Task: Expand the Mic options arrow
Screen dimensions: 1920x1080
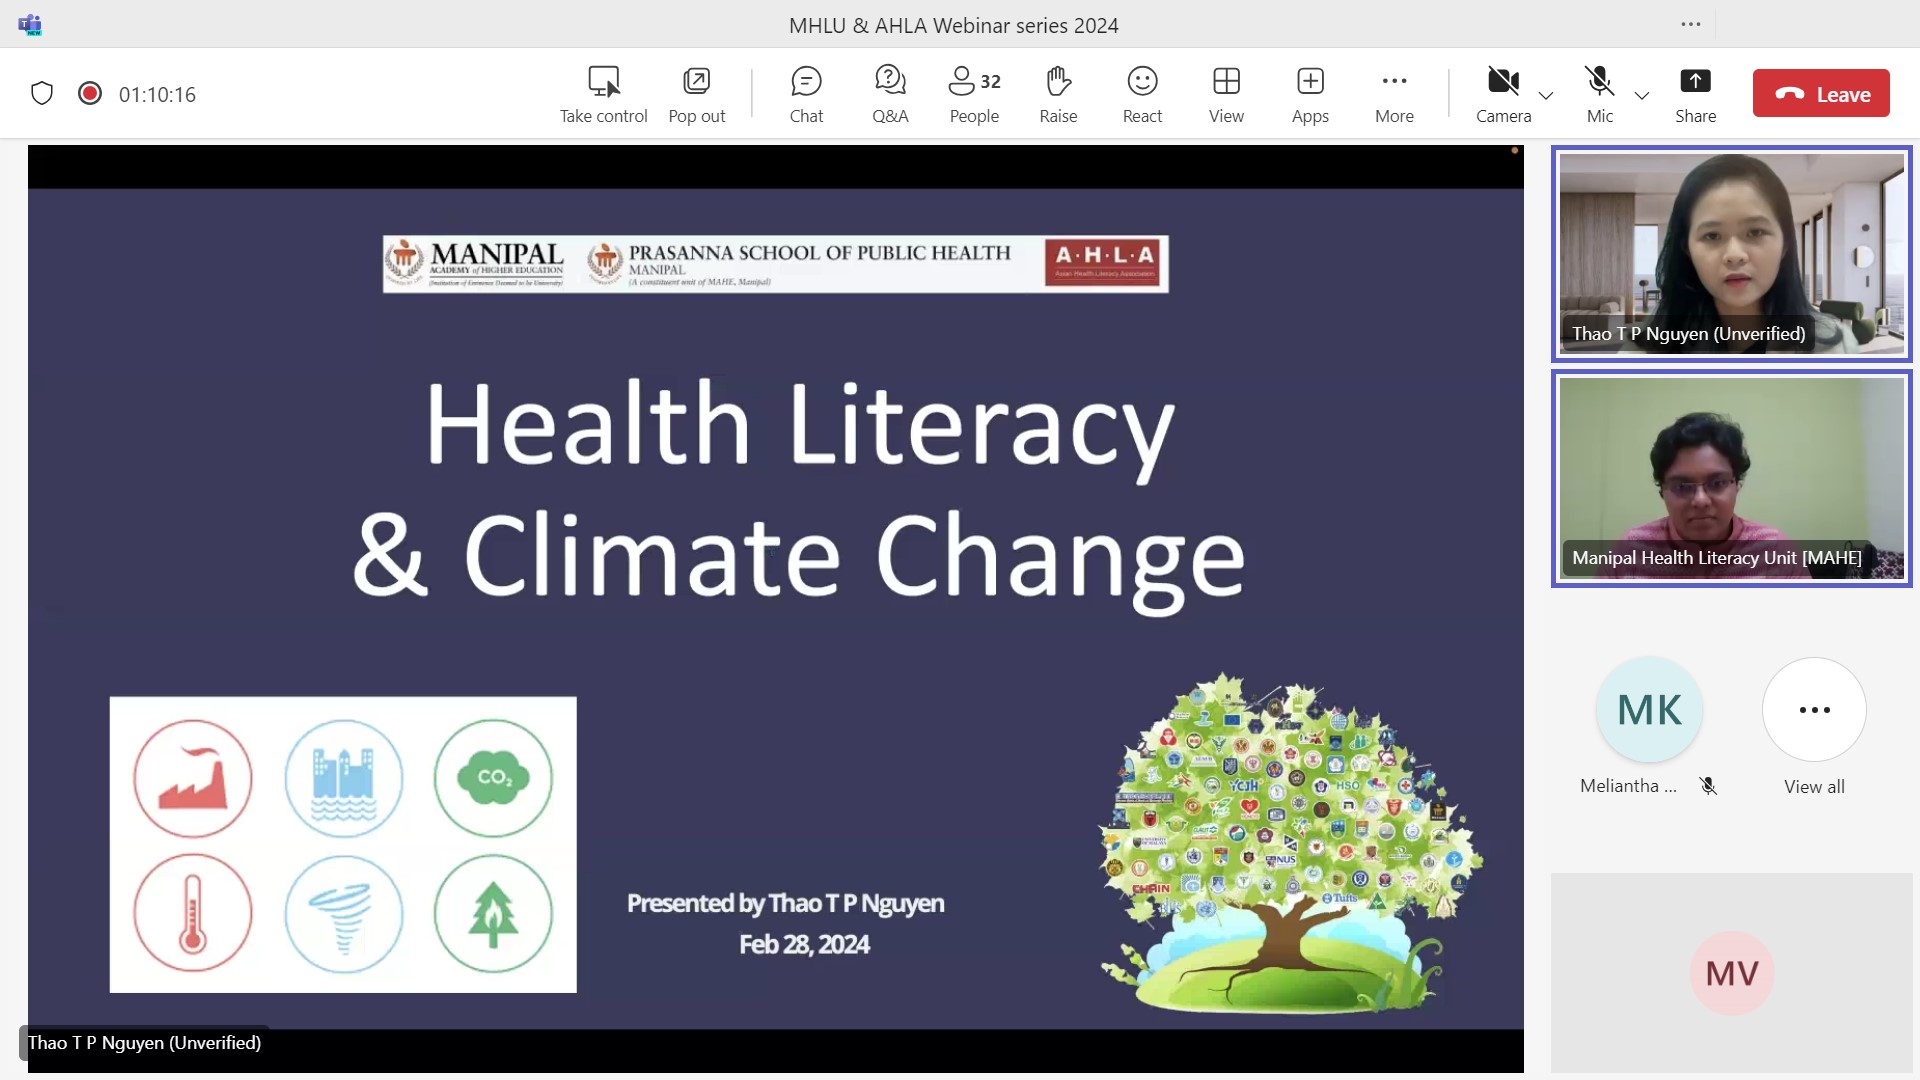Action: pyautogui.click(x=1642, y=95)
